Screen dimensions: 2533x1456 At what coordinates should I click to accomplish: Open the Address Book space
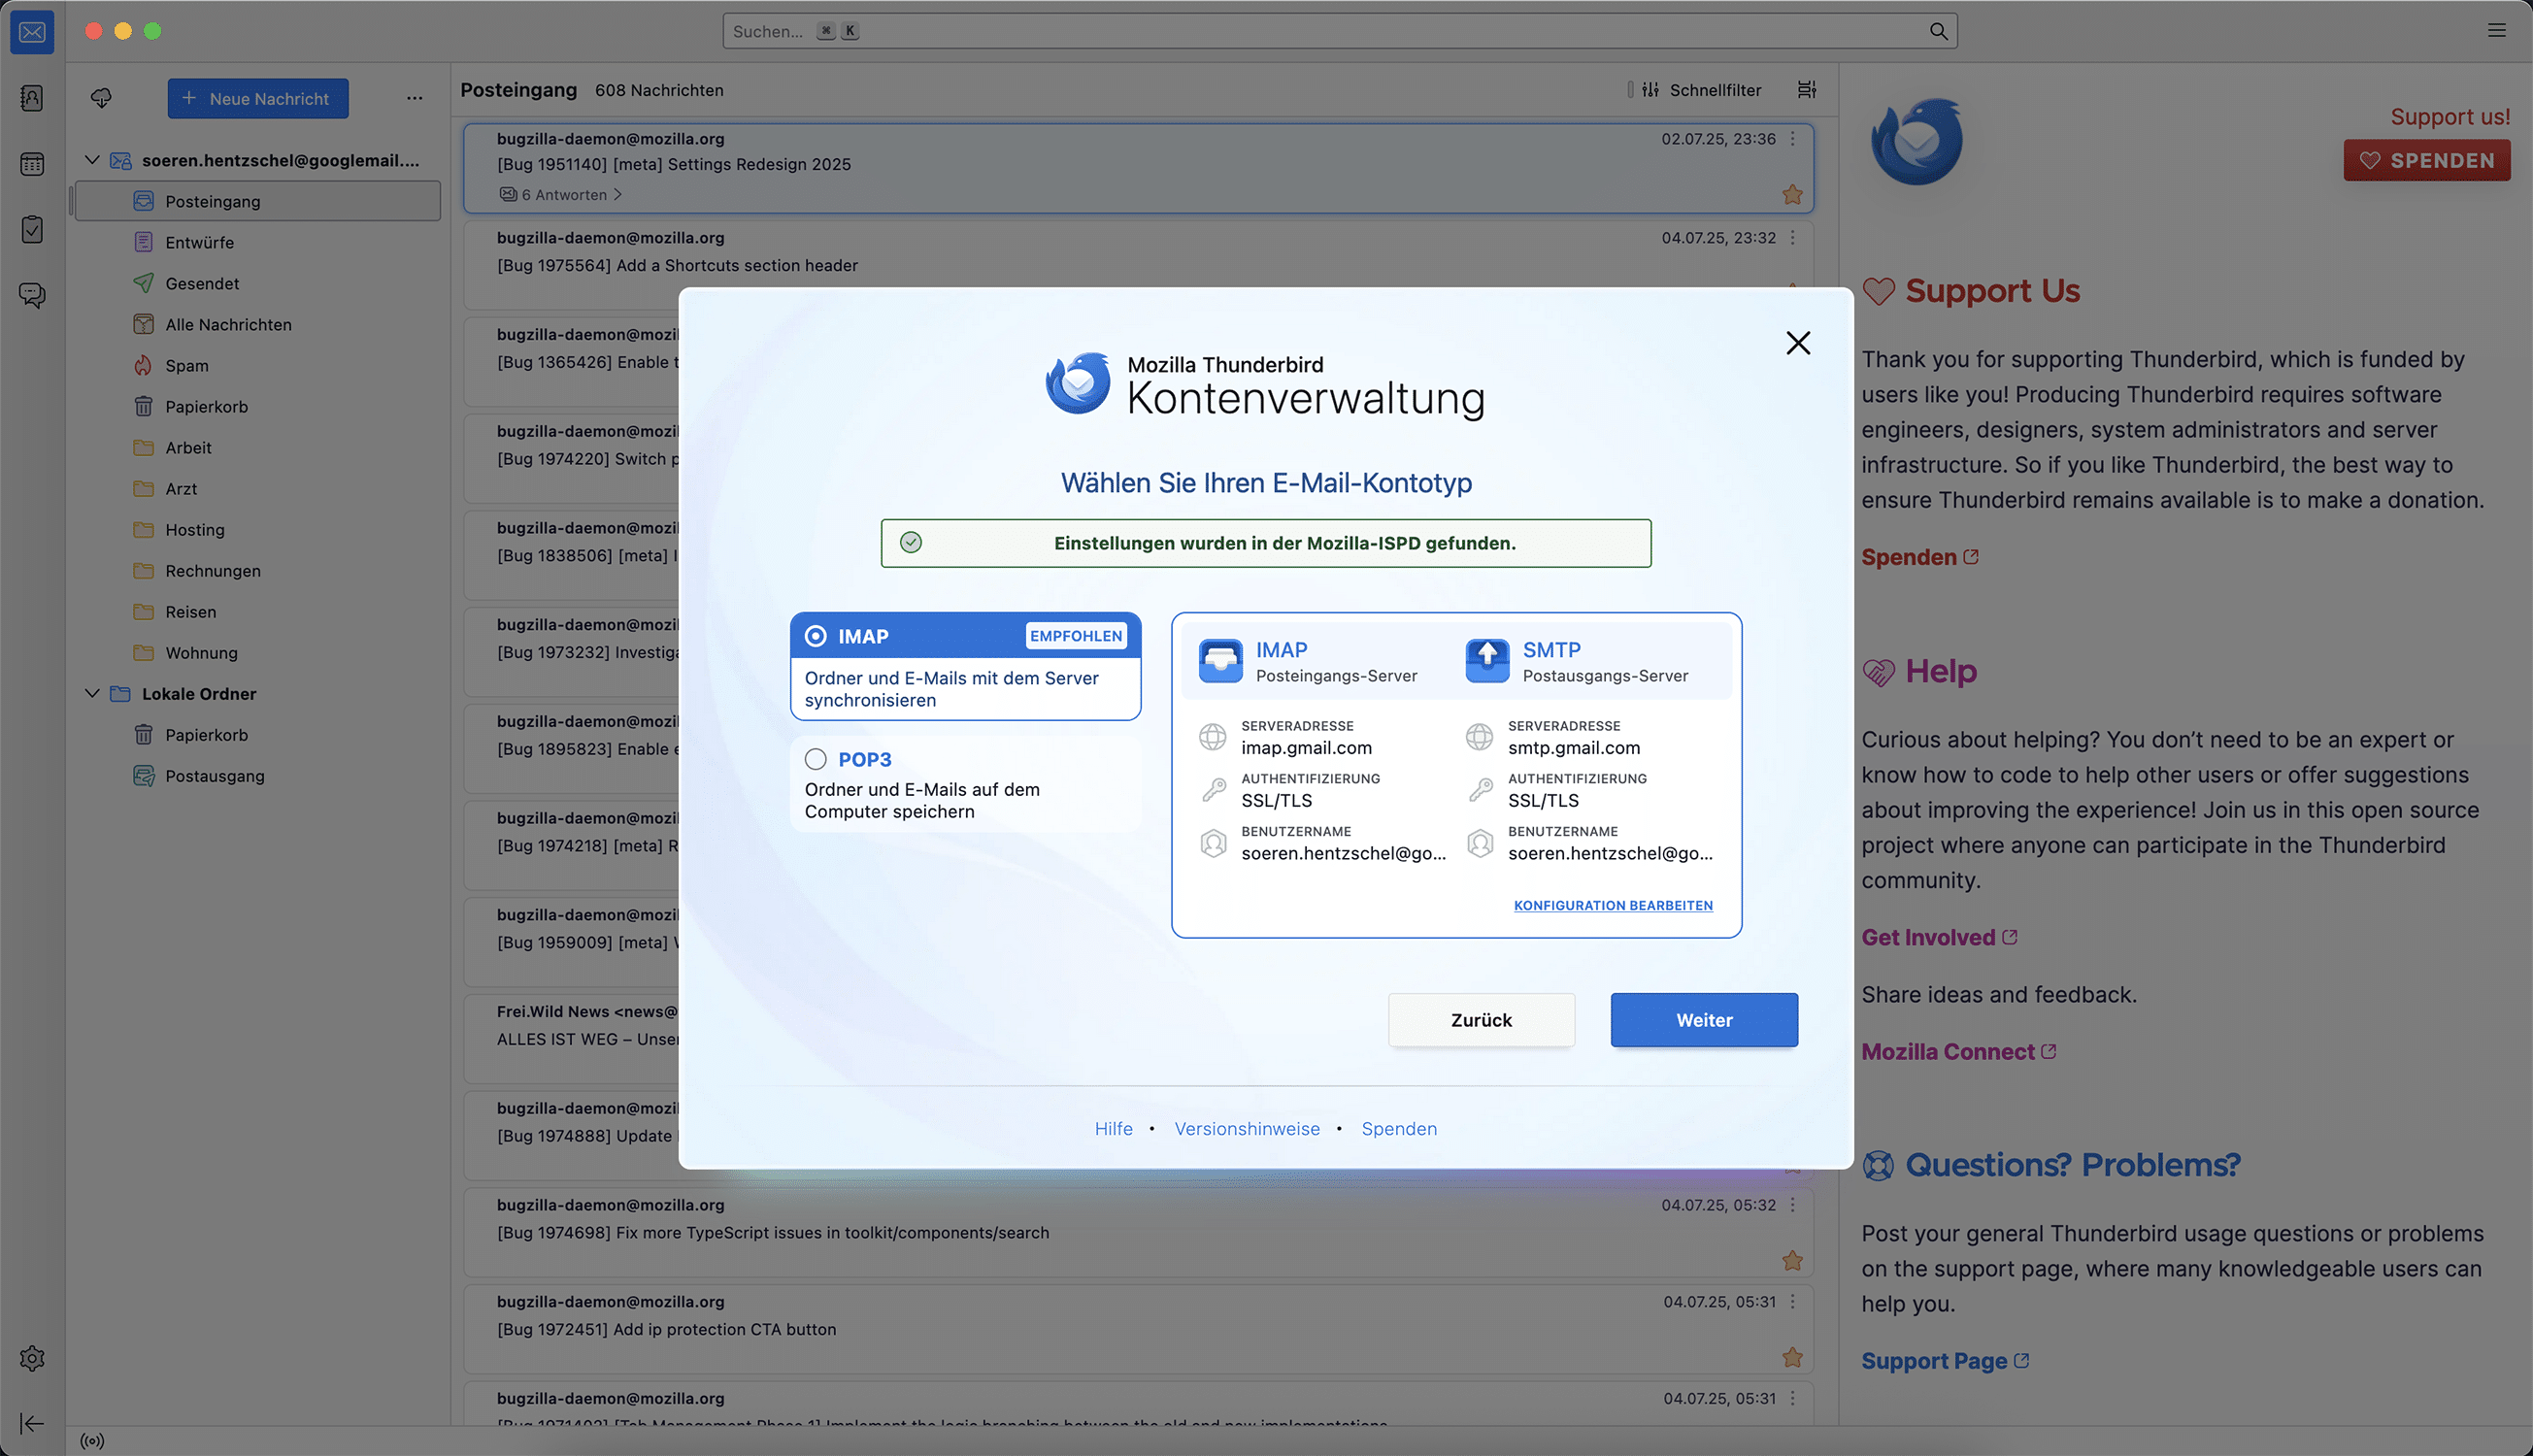coord(32,98)
